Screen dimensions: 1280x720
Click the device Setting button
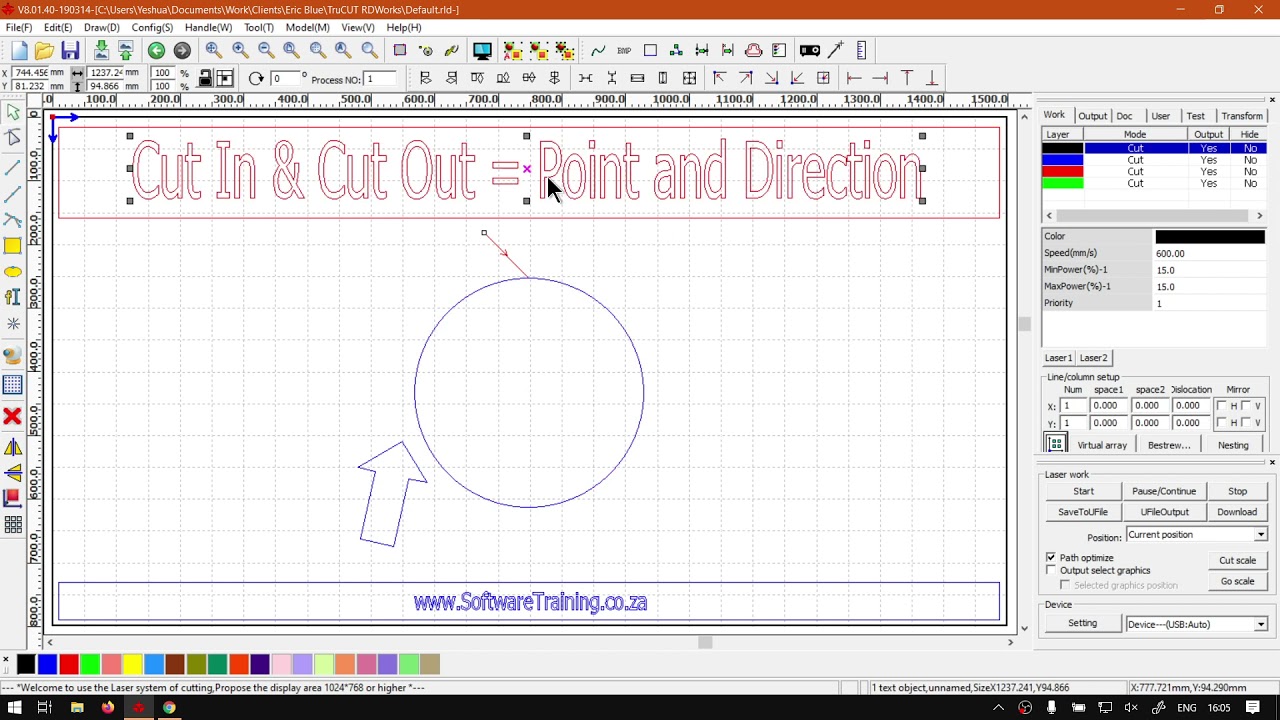[1082, 623]
